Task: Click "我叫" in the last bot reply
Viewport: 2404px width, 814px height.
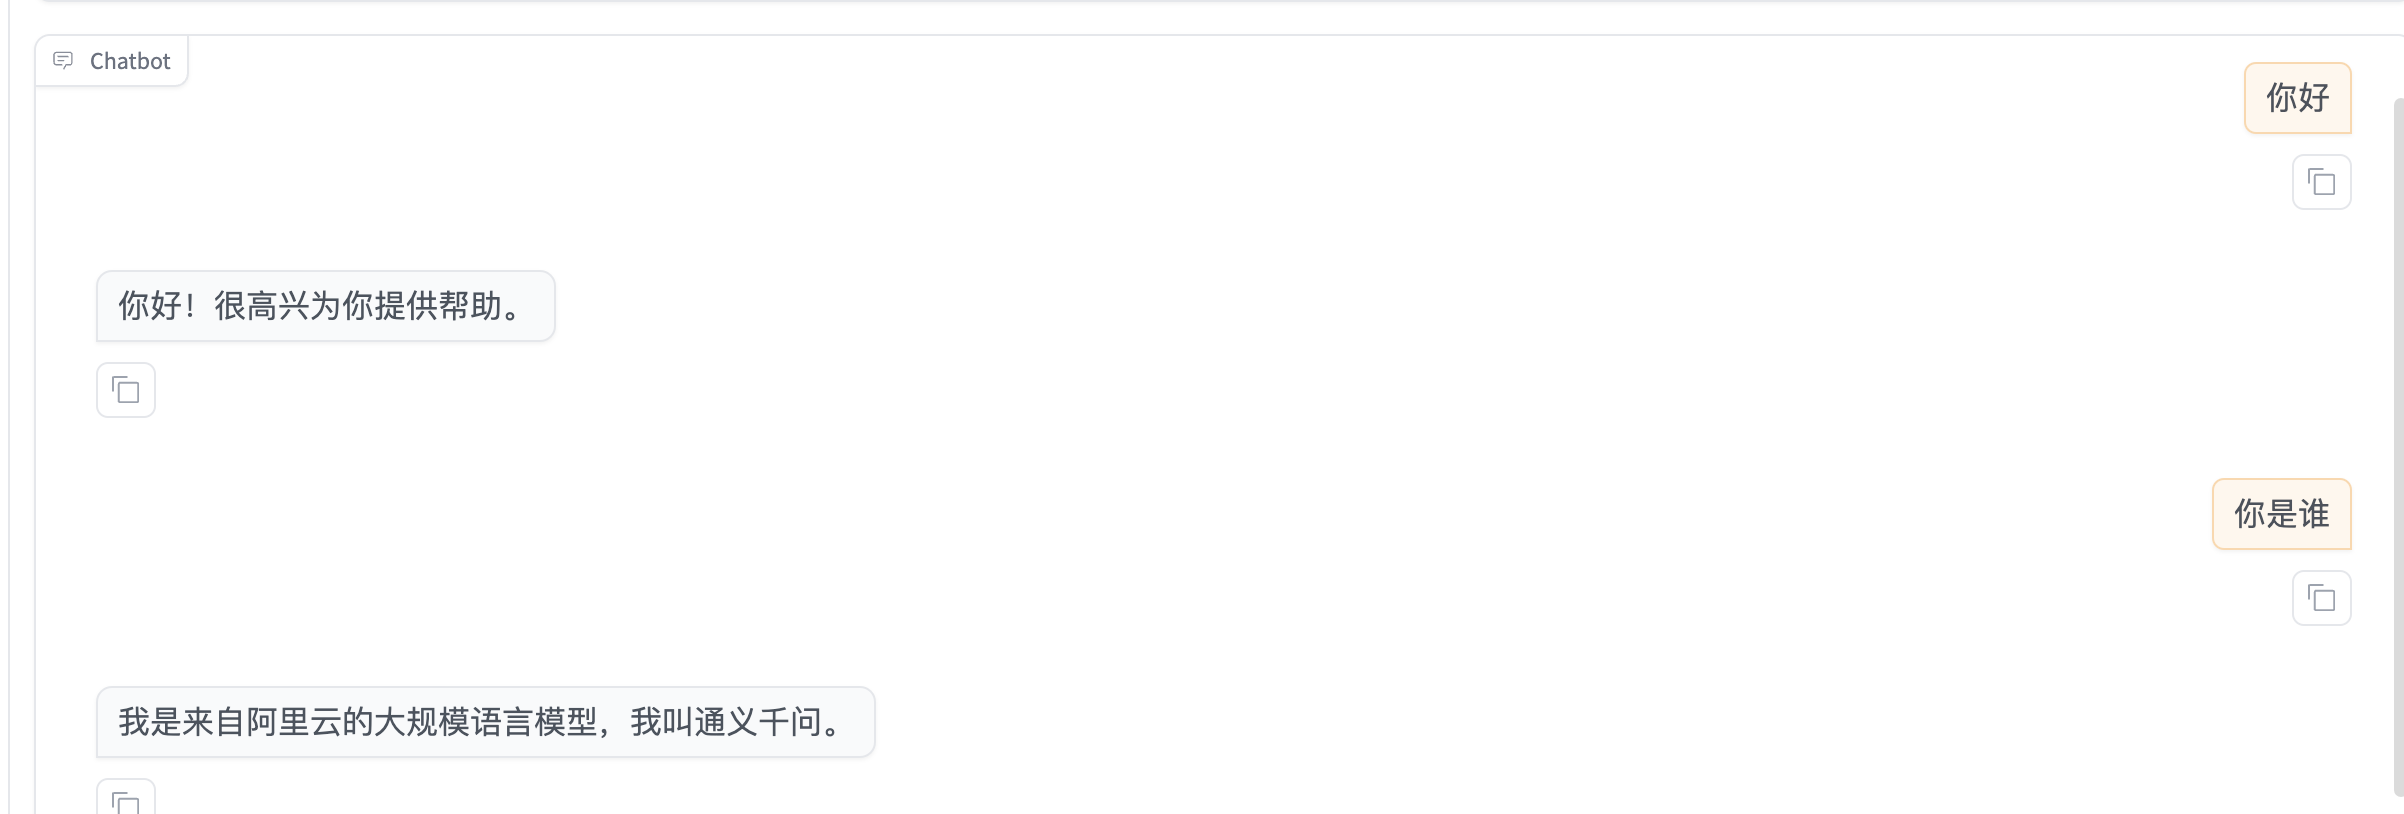Action: 662,722
